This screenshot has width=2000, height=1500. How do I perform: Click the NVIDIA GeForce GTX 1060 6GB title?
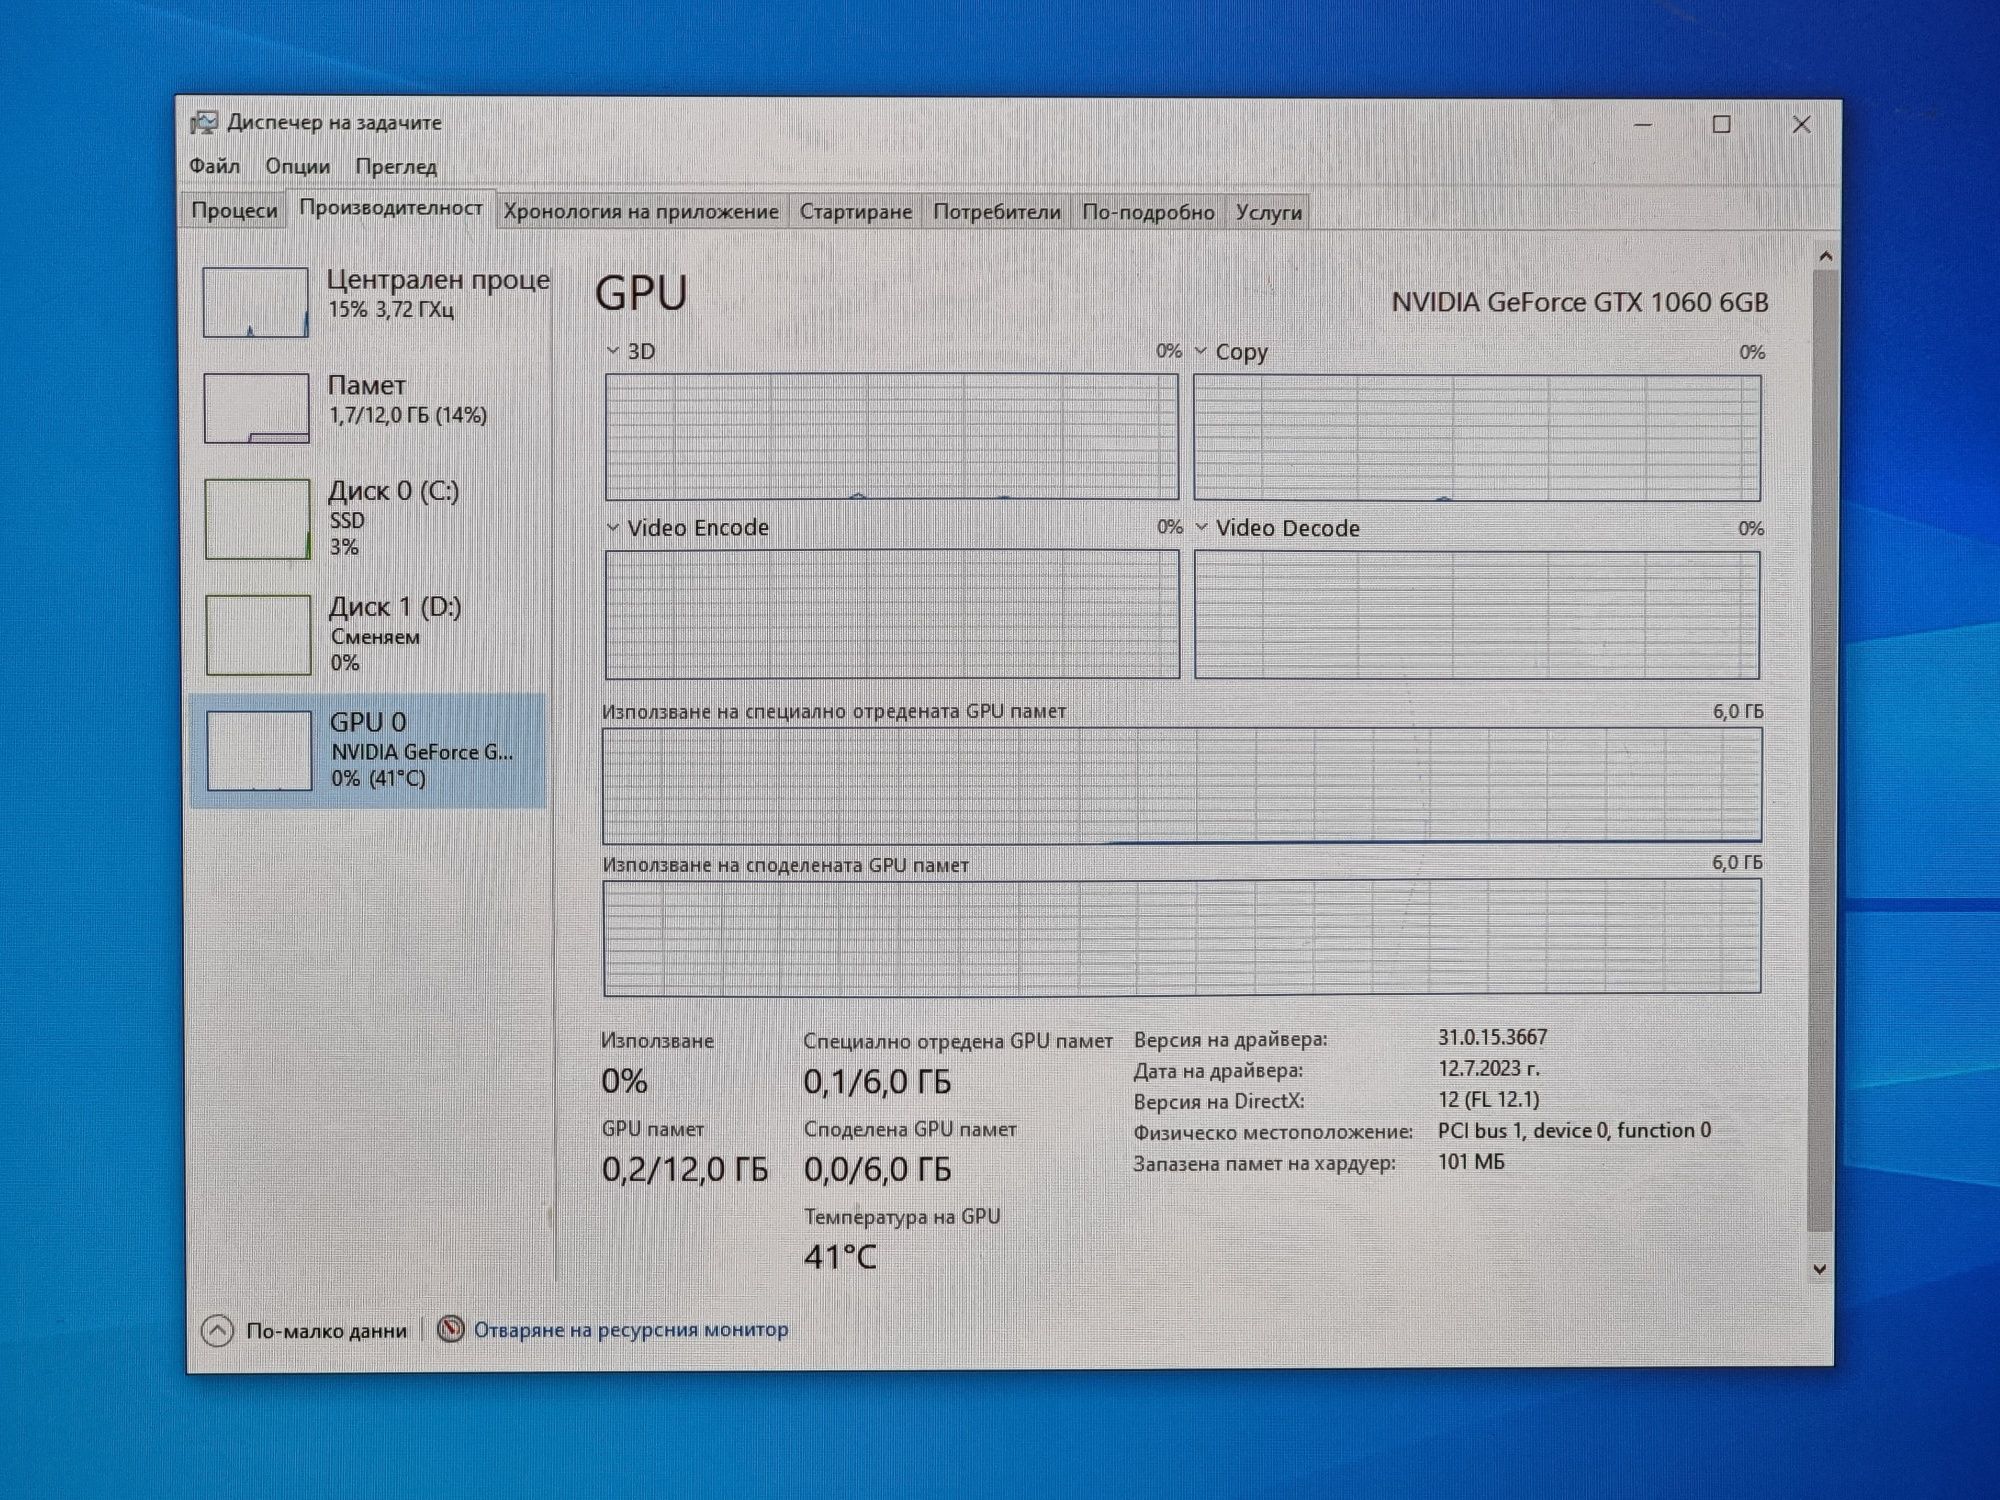[1580, 302]
